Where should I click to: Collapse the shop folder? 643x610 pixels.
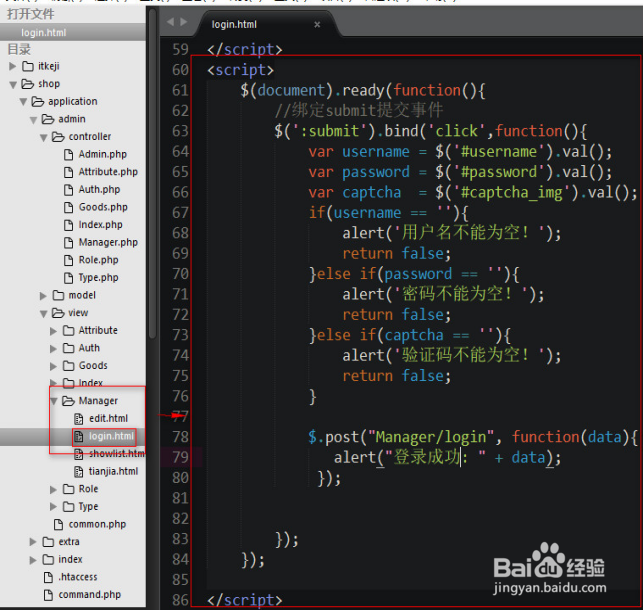click(13, 84)
